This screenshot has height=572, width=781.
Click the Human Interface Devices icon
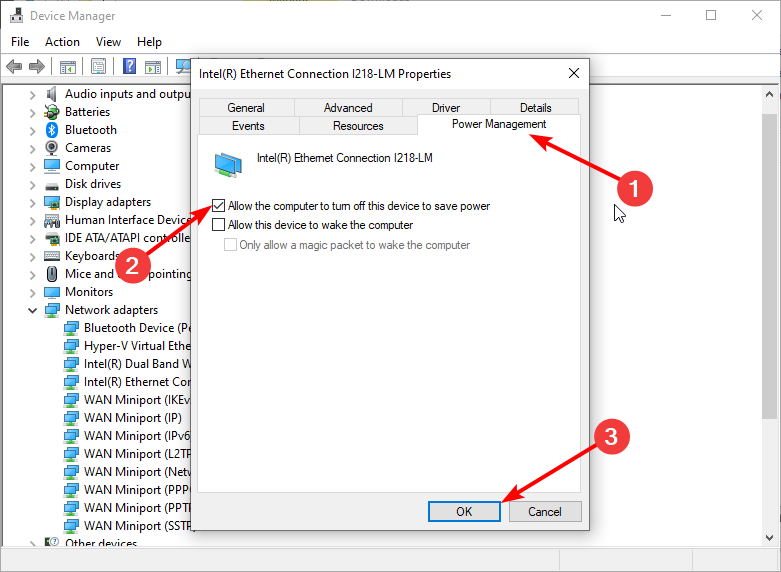(52, 220)
